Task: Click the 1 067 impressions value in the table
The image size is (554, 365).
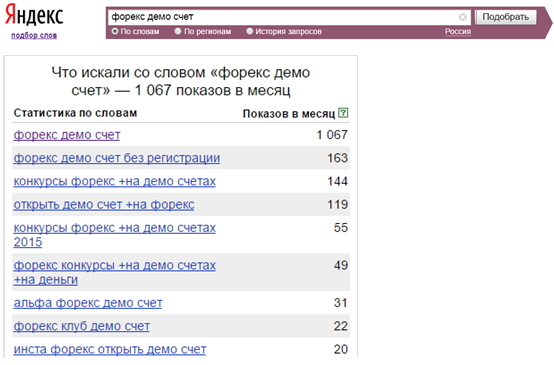Action: click(332, 135)
